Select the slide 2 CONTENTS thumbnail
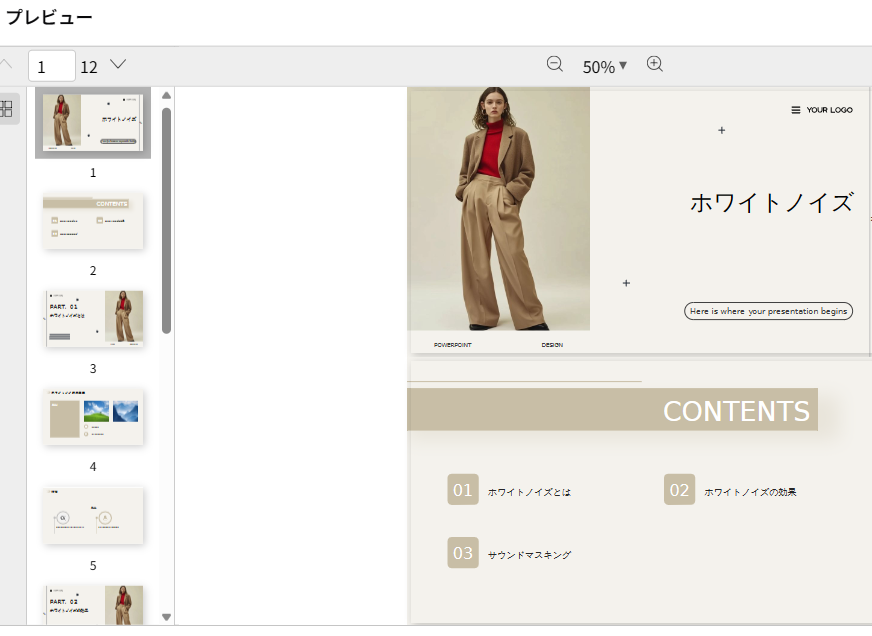The height and width of the screenshot is (636, 872). (93, 221)
